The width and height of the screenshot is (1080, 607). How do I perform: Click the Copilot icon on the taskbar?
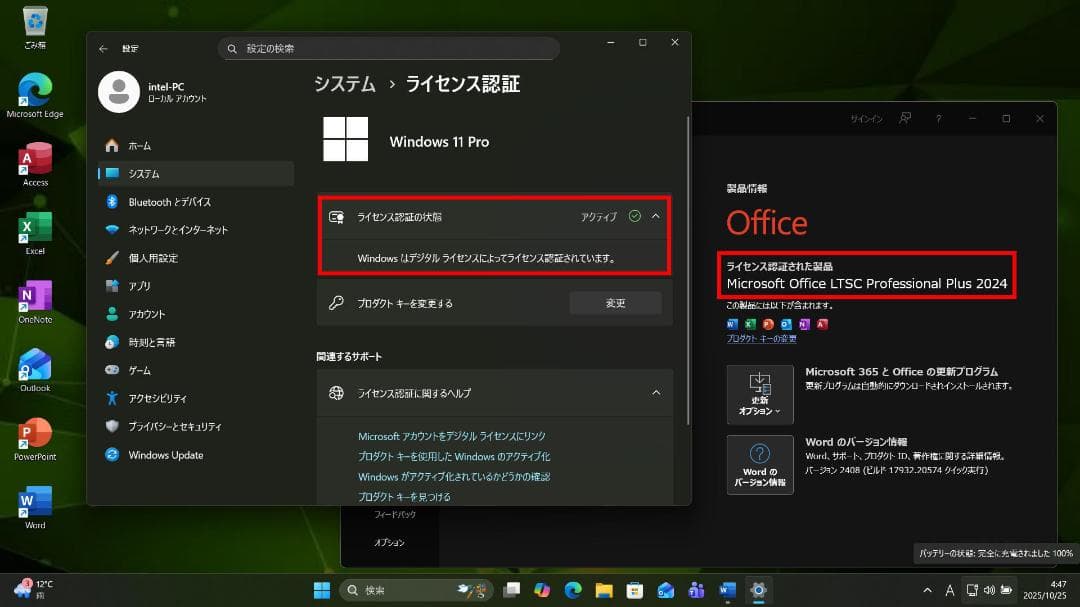(542, 590)
